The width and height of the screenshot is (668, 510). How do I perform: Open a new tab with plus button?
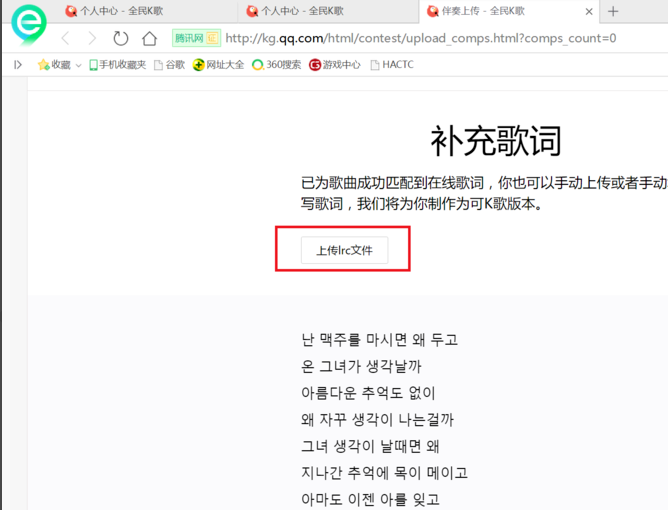pyautogui.click(x=613, y=11)
